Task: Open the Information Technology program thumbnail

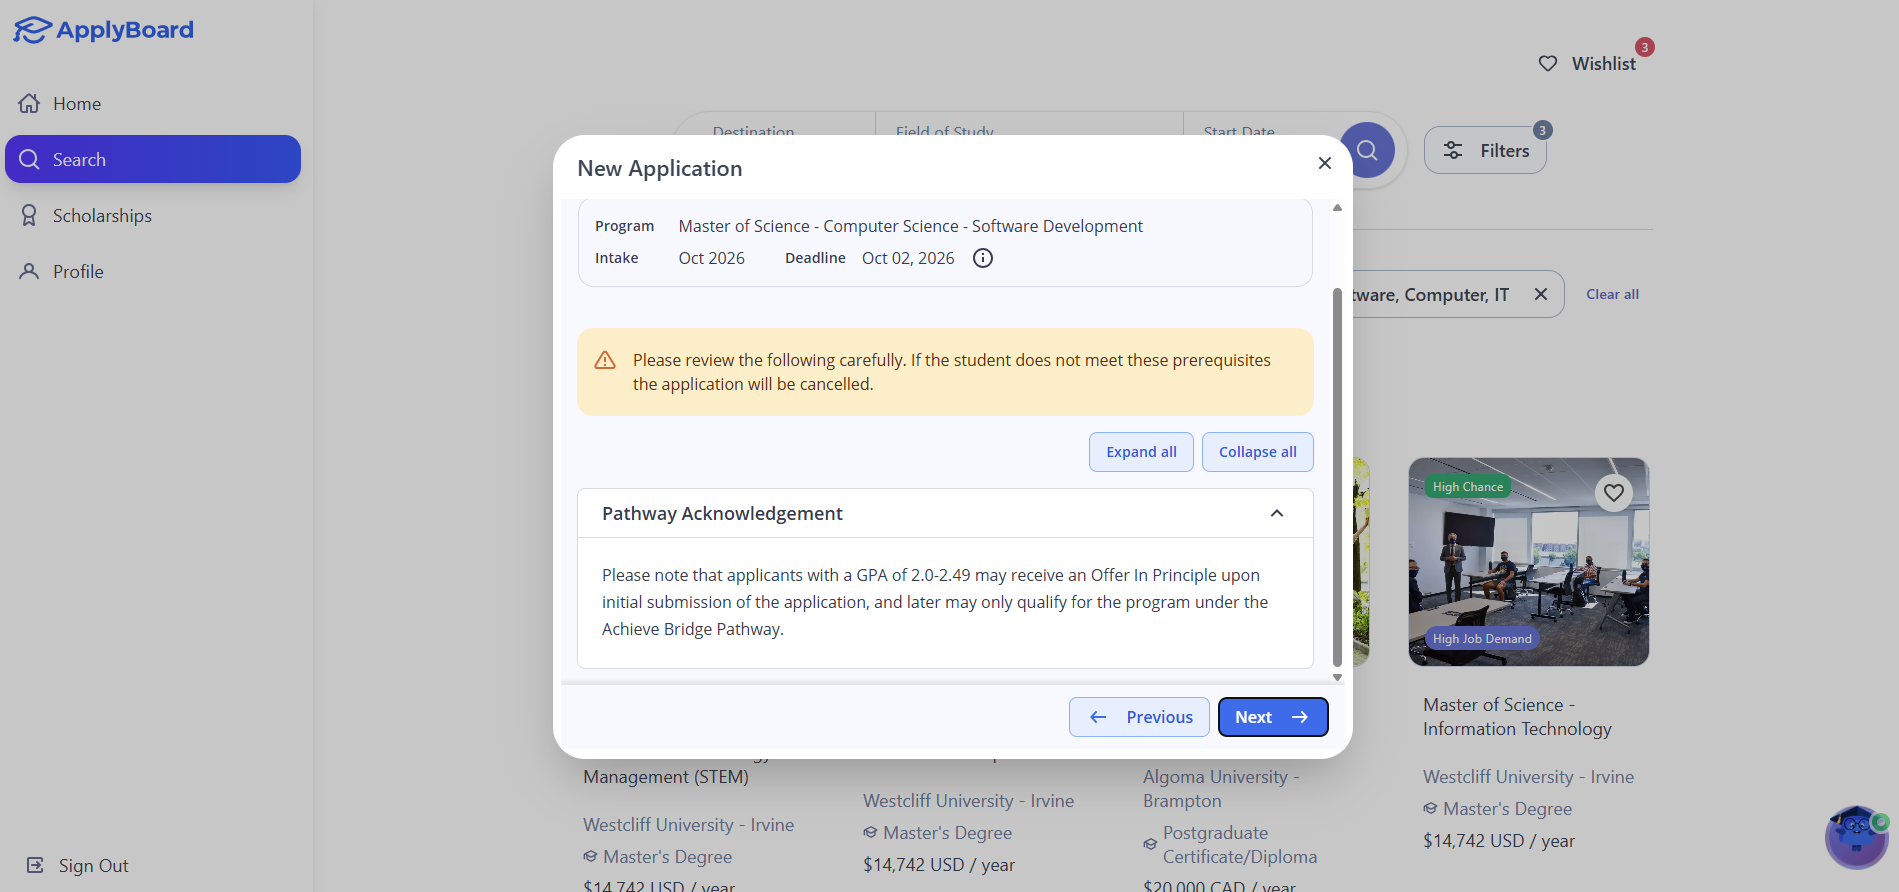Action: [1529, 562]
